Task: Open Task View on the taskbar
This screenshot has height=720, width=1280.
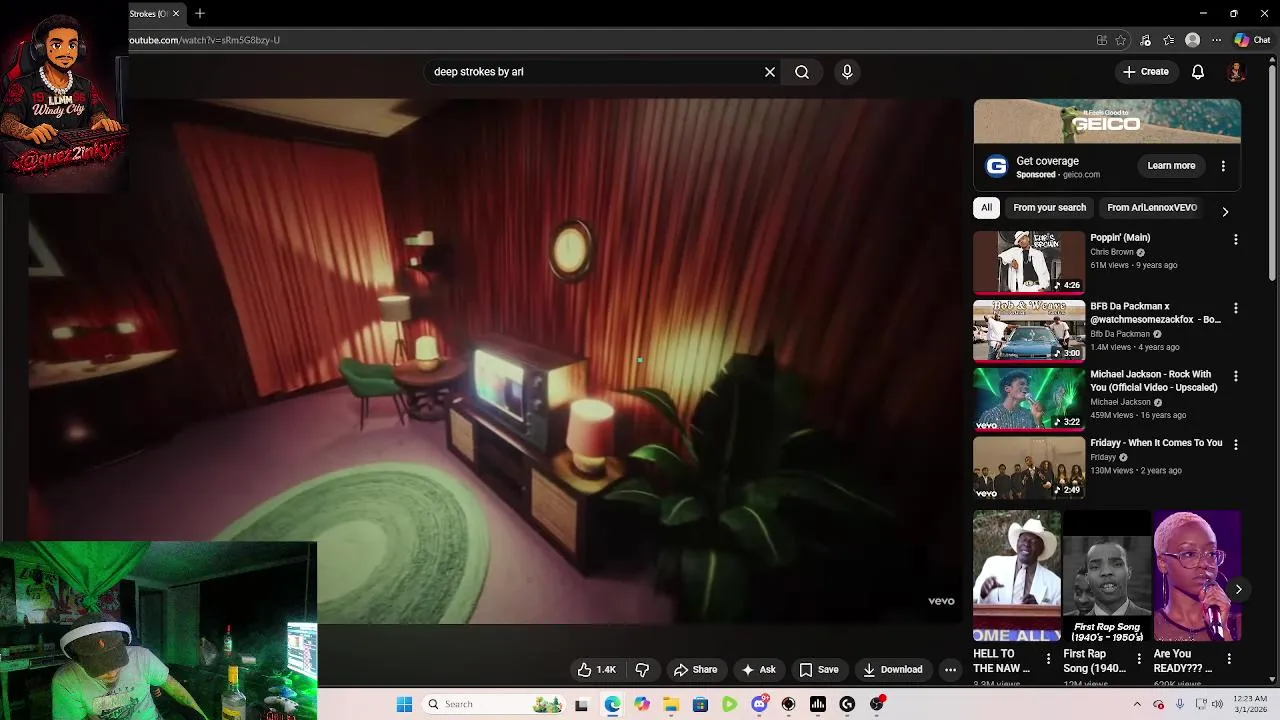Action: [x=581, y=704]
